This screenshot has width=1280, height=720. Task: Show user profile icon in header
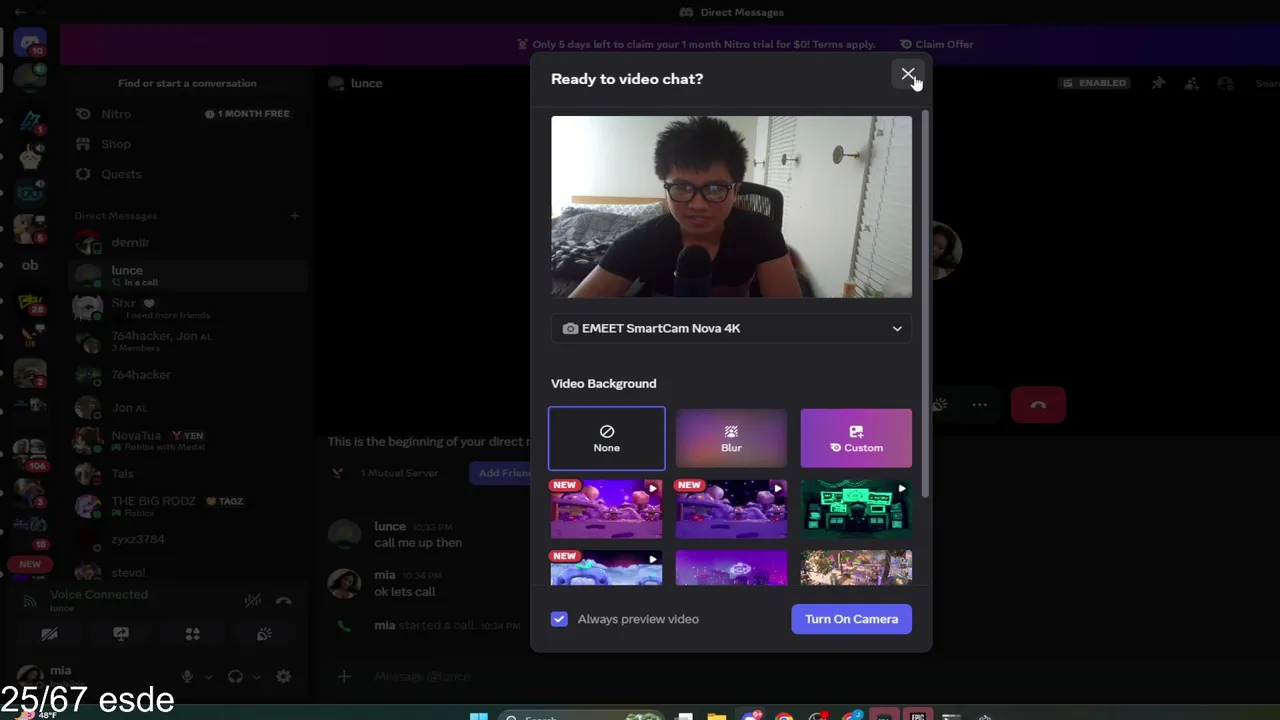pos(1225,83)
